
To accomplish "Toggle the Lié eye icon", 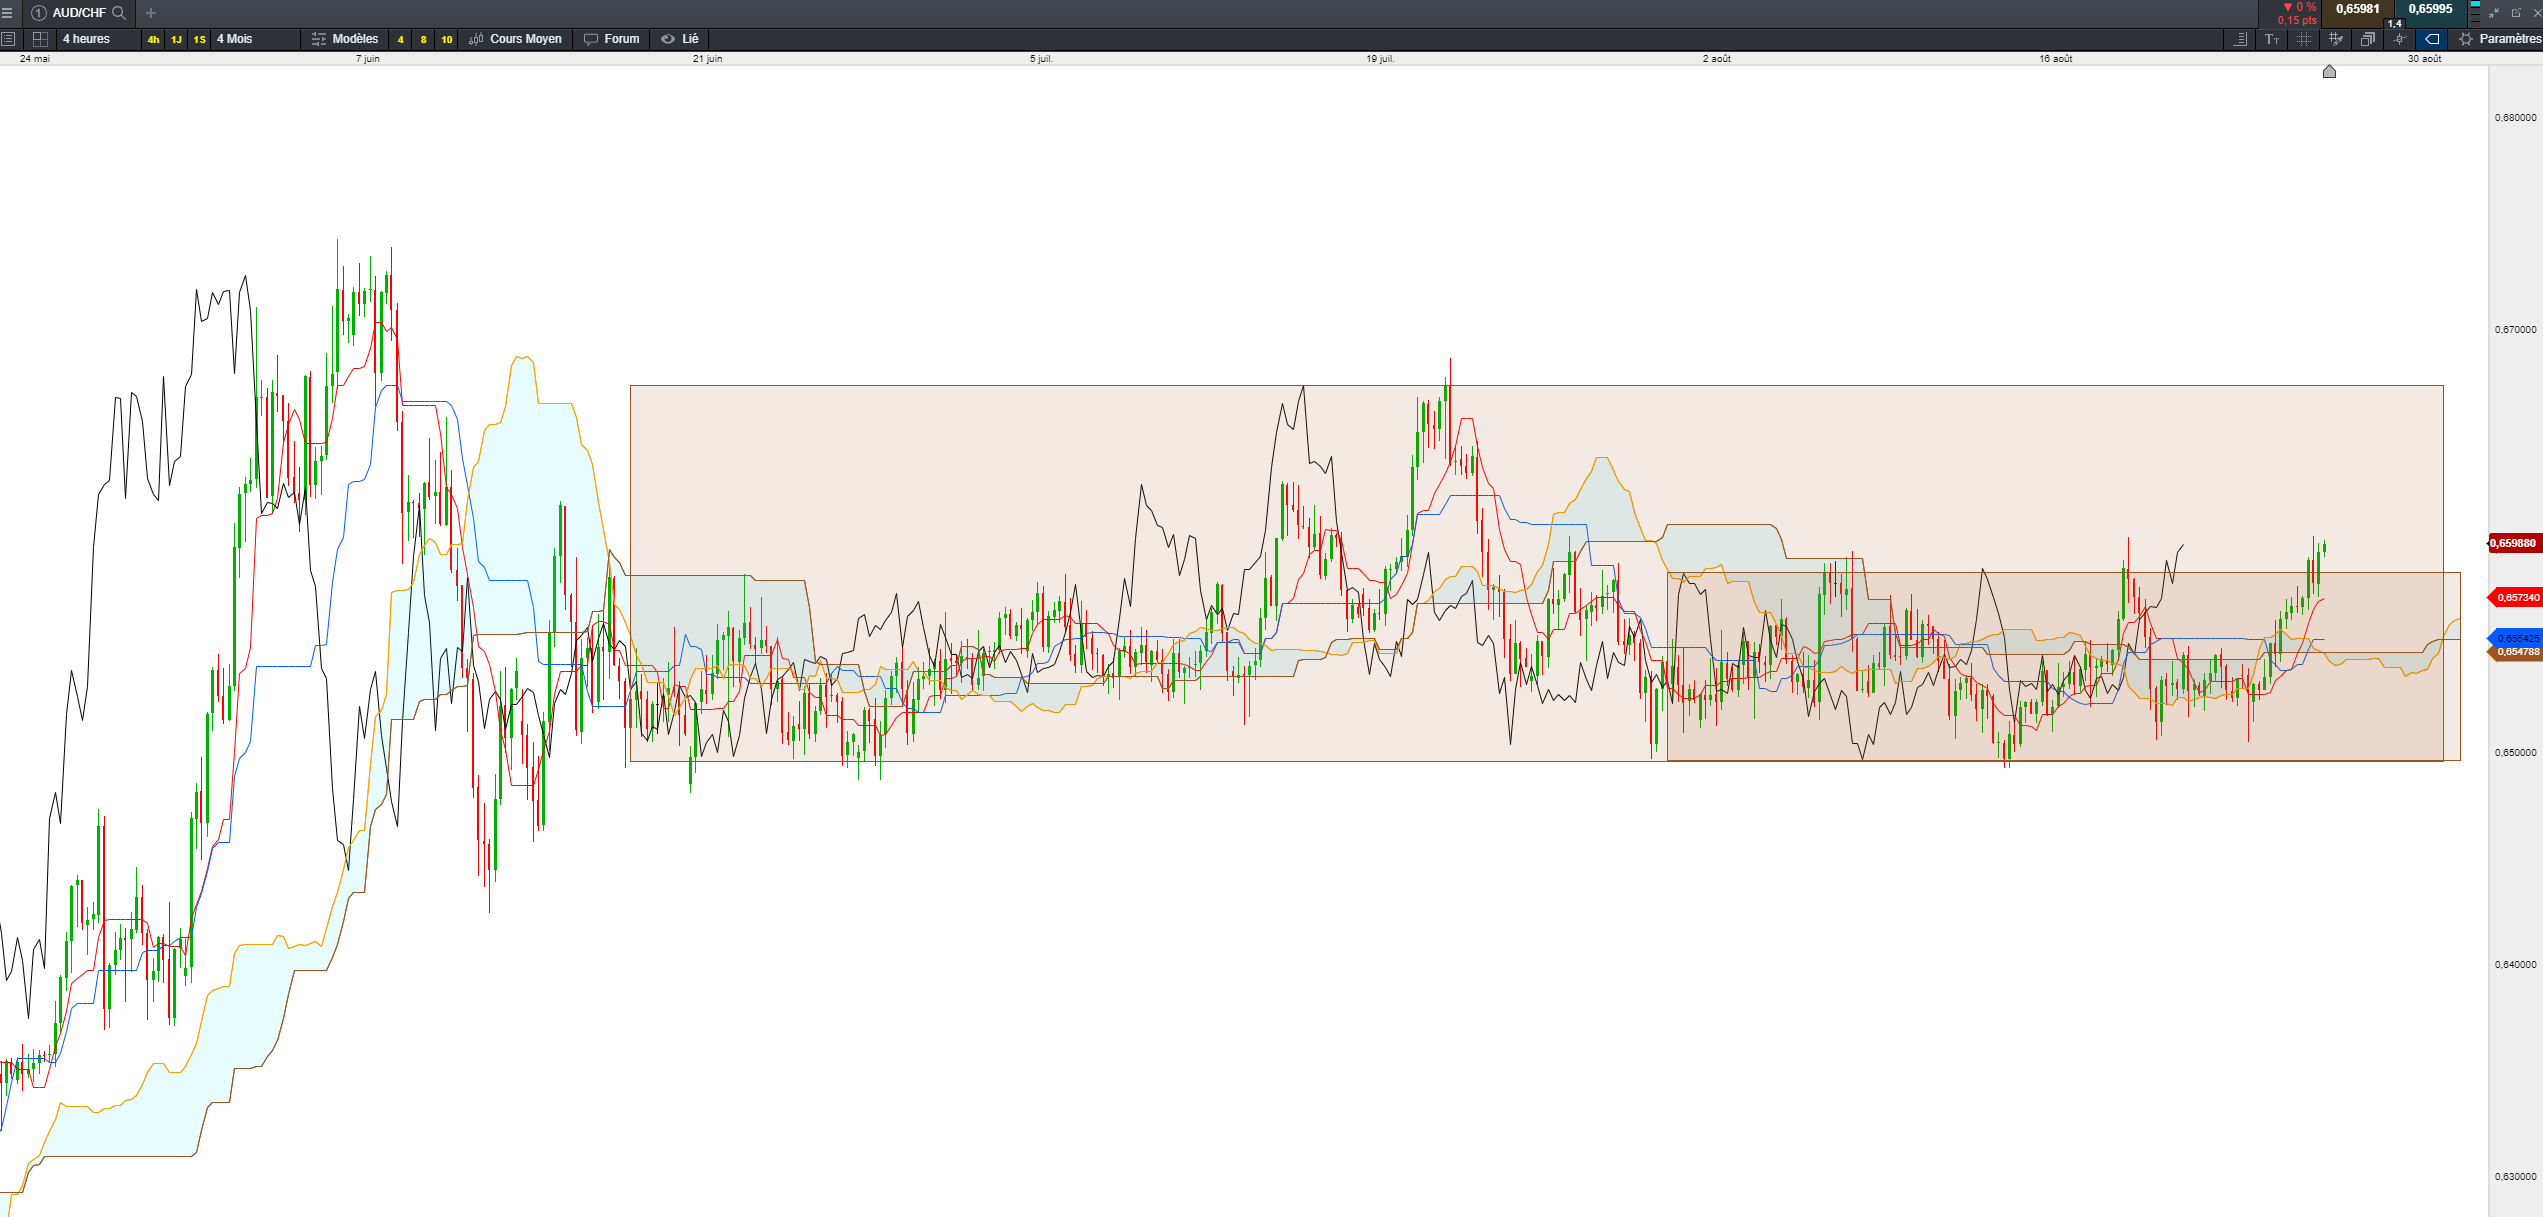I will pyautogui.click(x=668, y=39).
